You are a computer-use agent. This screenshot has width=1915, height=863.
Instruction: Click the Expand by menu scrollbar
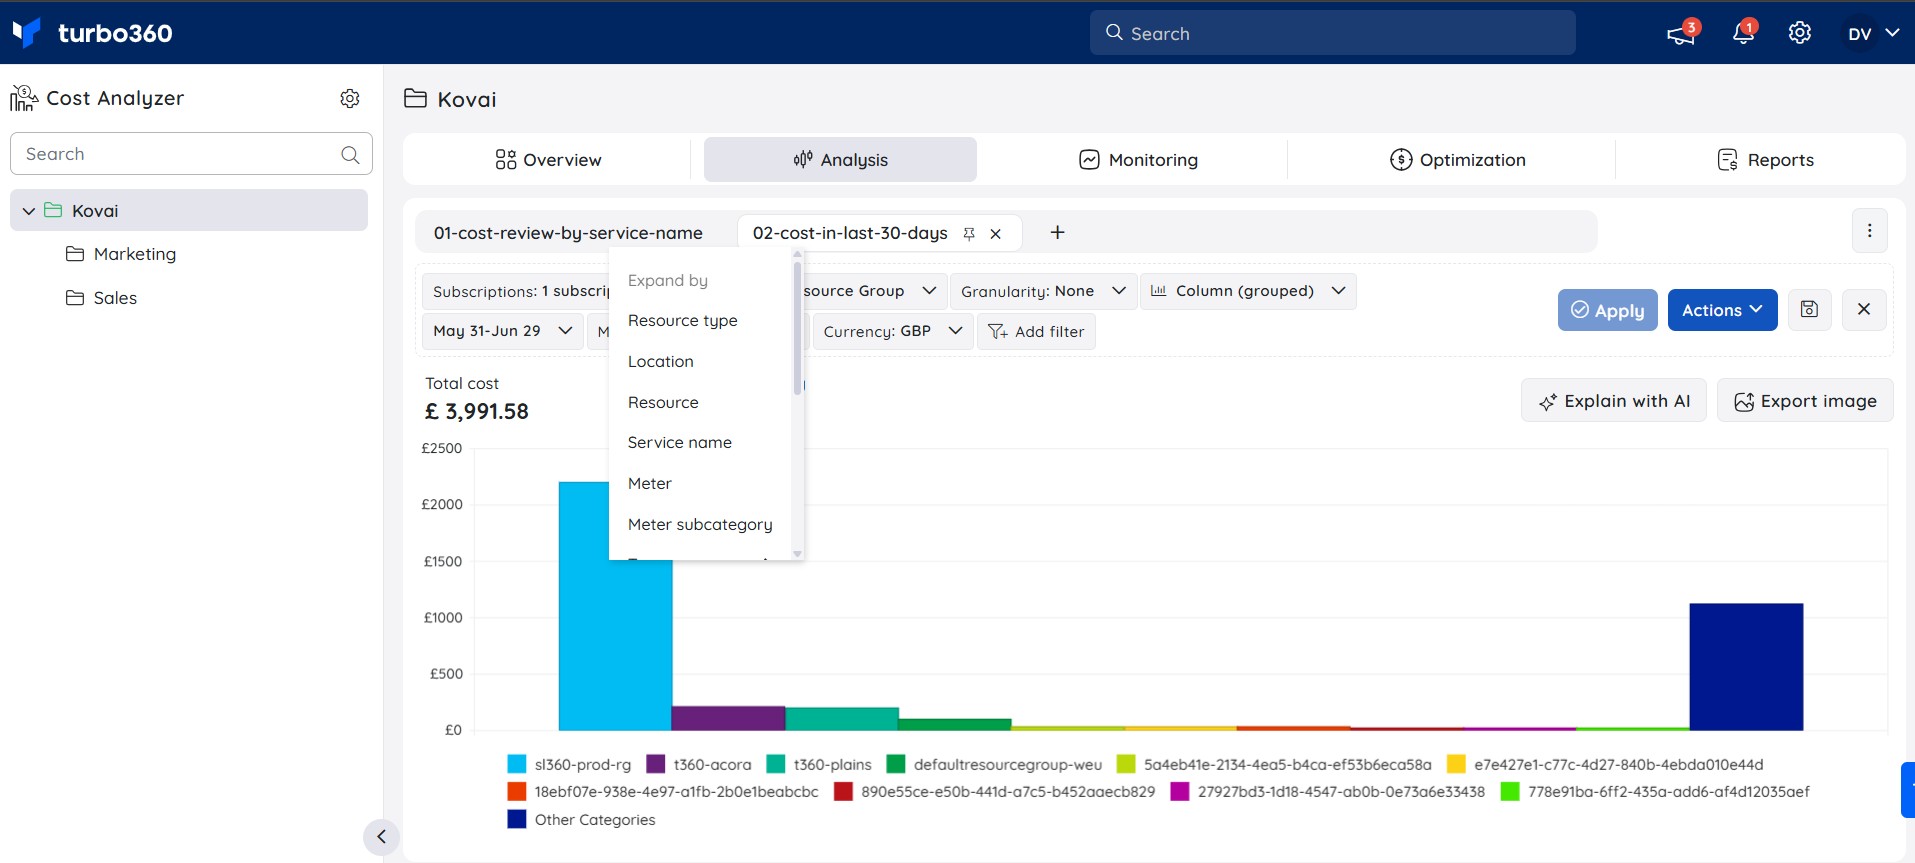pos(797,328)
